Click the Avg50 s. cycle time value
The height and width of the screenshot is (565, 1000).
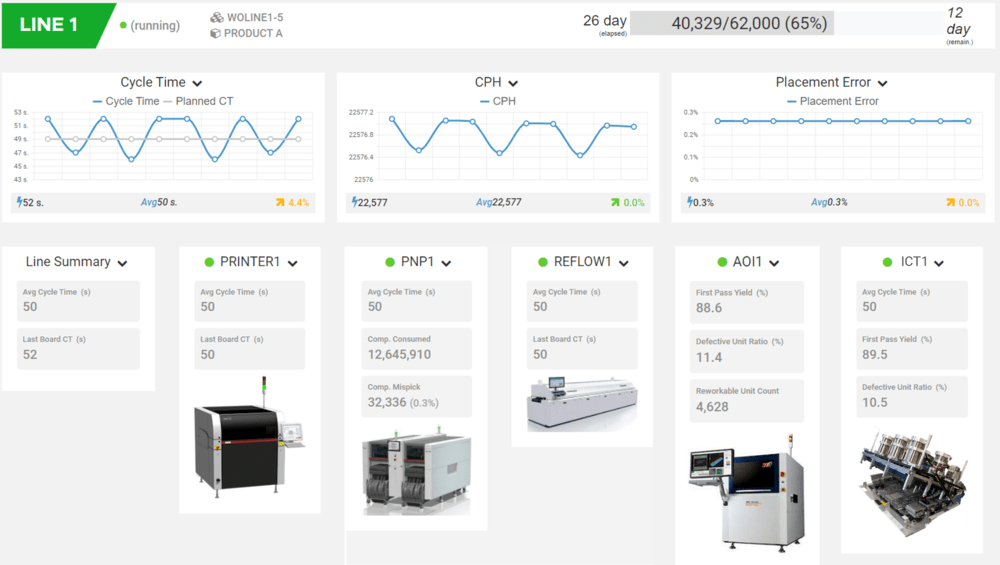(x=159, y=202)
